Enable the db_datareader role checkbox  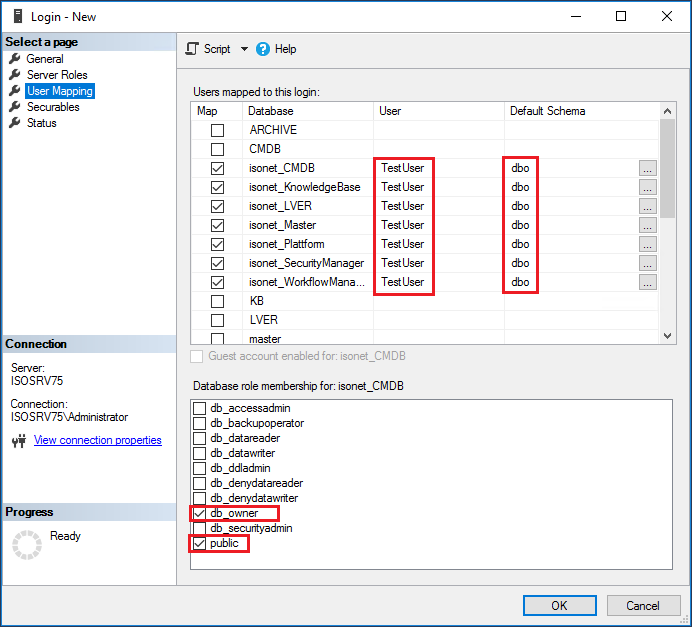point(199,438)
